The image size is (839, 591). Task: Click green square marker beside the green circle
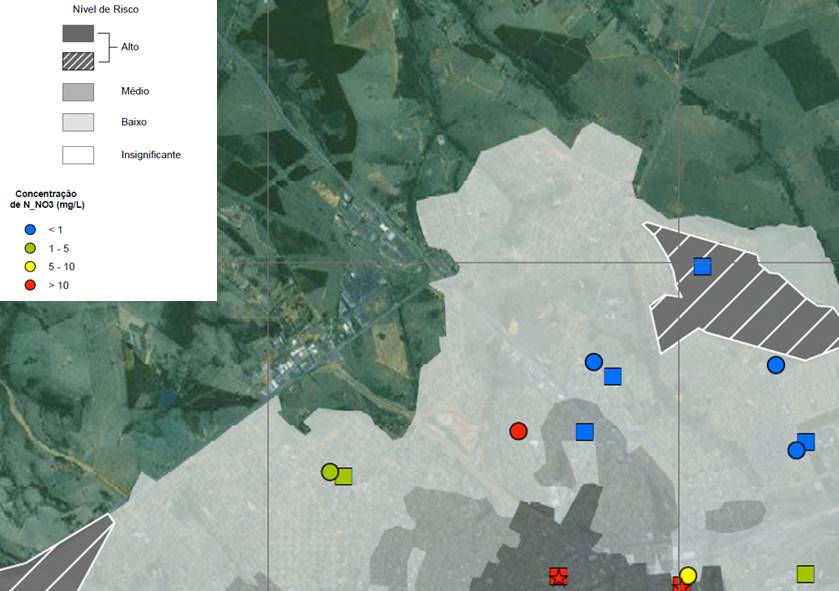click(344, 476)
